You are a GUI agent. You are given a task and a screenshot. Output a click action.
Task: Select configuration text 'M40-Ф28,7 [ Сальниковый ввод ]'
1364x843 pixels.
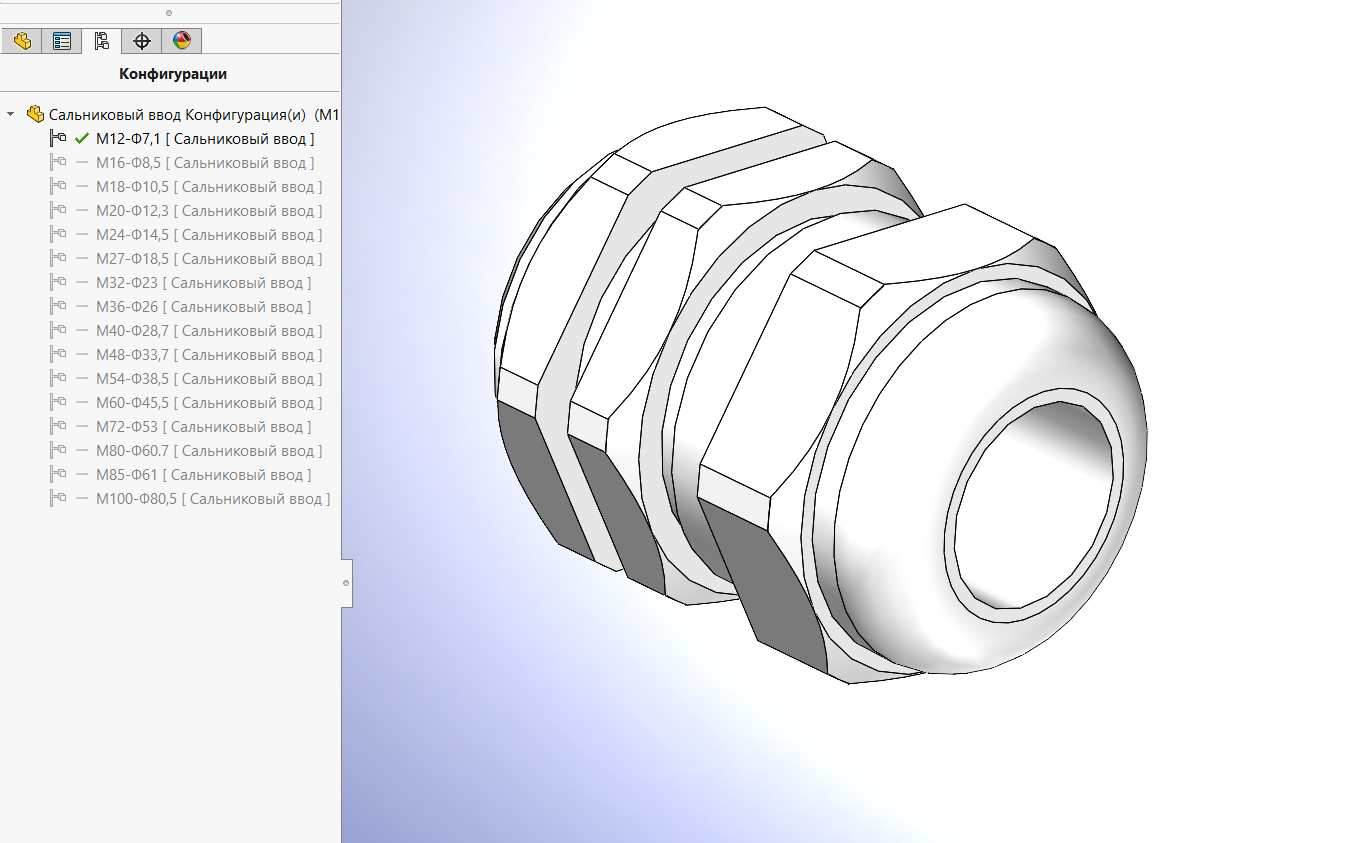tap(209, 331)
